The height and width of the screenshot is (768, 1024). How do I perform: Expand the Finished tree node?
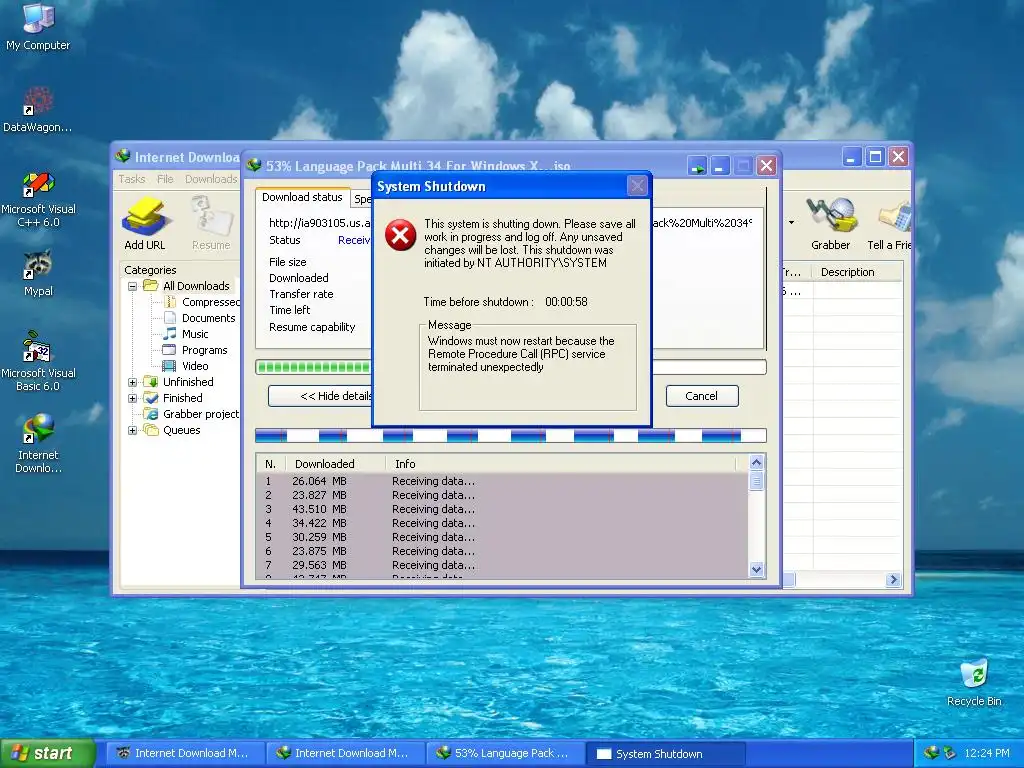(x=133, y=398)
